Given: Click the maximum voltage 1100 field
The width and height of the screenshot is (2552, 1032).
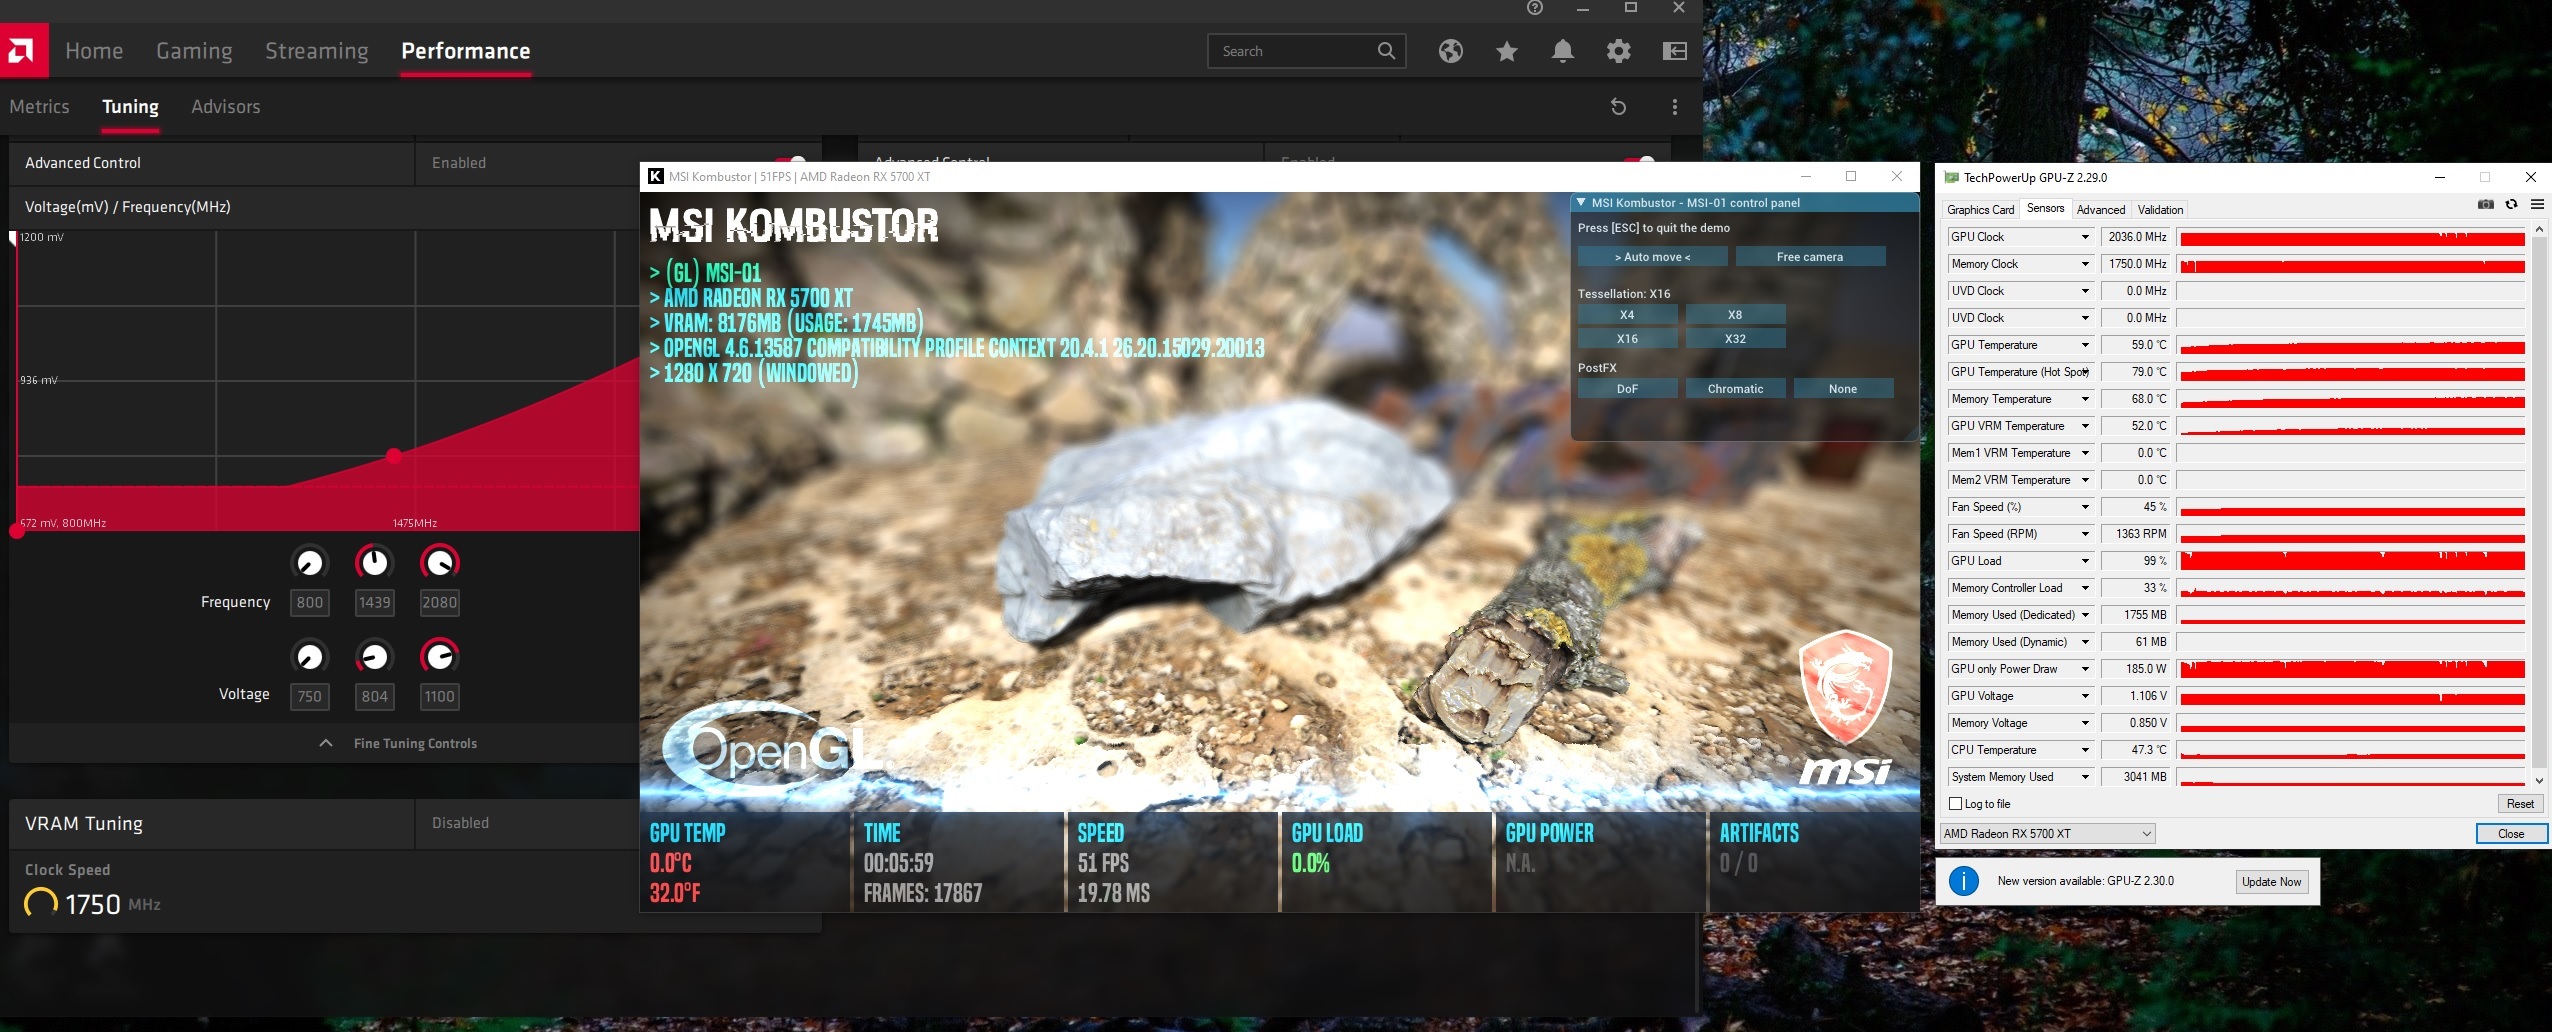Looking at the screenshot, I should [x=440, y=696].
